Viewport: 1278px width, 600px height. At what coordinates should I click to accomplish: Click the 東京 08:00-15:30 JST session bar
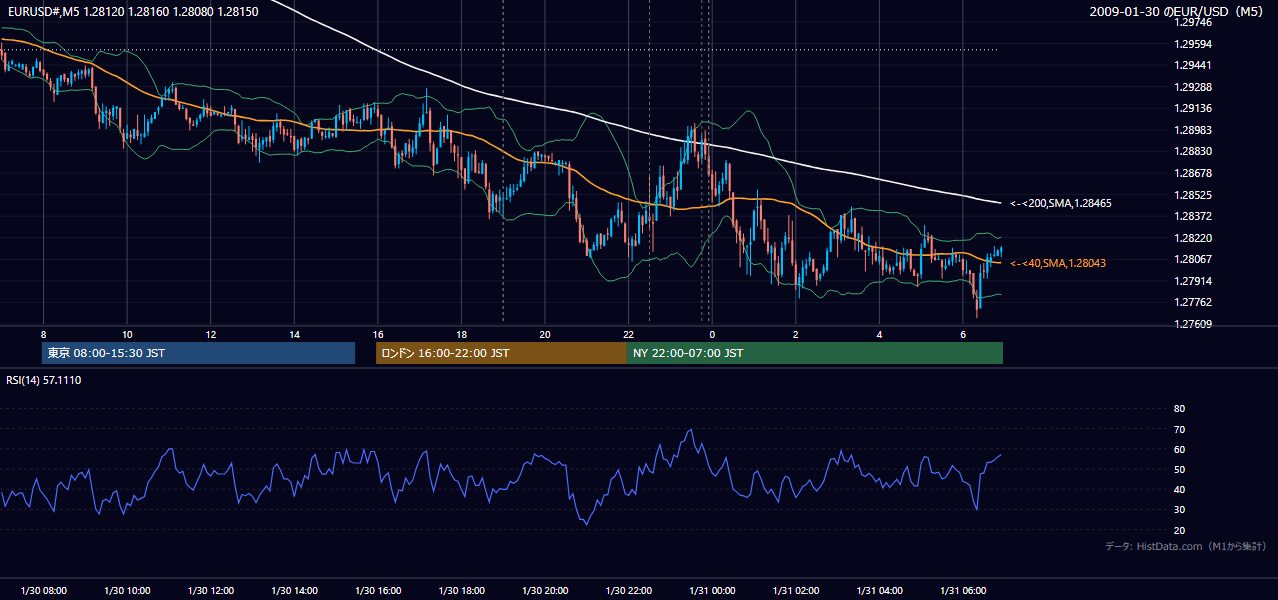pyautogui.click(x=198, y=353)
